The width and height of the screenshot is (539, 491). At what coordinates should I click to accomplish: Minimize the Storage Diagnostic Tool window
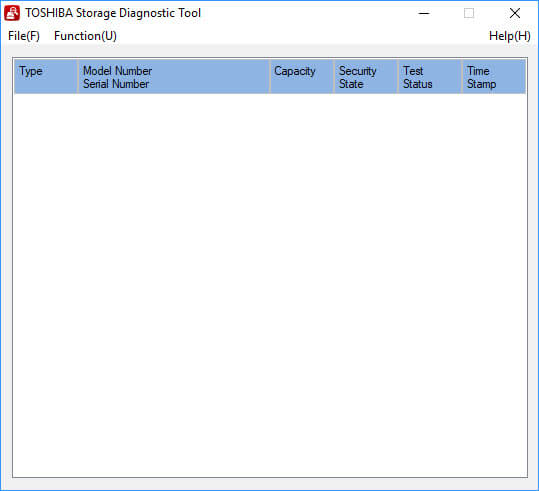click(x=424, y=13)
